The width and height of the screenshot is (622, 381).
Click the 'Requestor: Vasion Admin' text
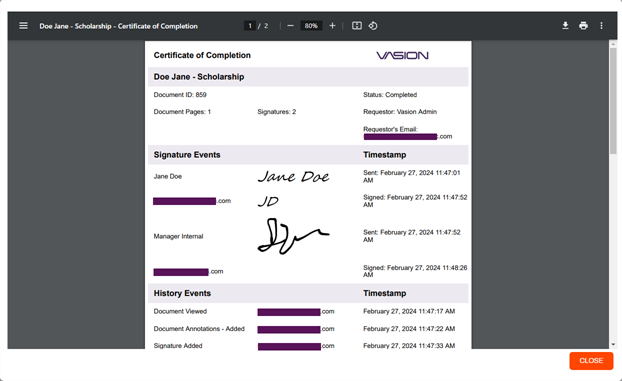pos(400,112)
